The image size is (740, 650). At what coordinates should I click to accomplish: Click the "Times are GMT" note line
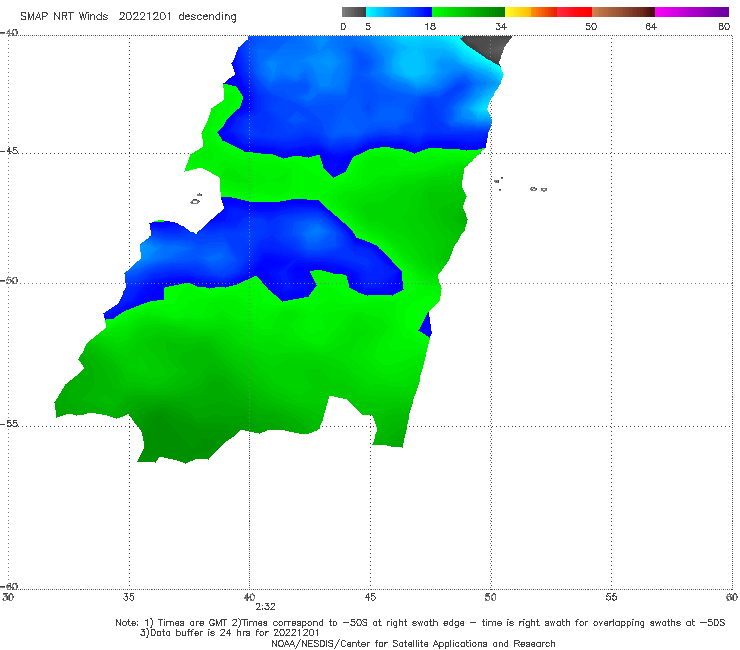tap(420, 623)
